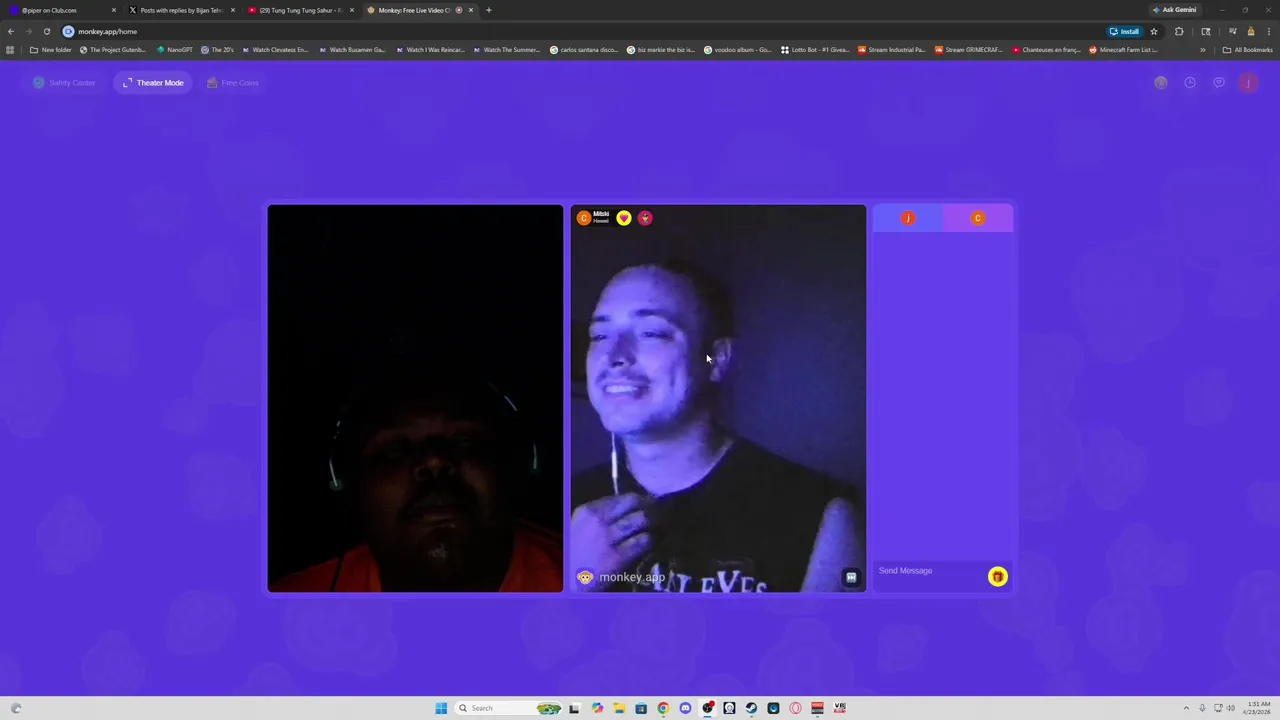Click the coin icon in header
1280x720 pixels.
(1161, 83)
